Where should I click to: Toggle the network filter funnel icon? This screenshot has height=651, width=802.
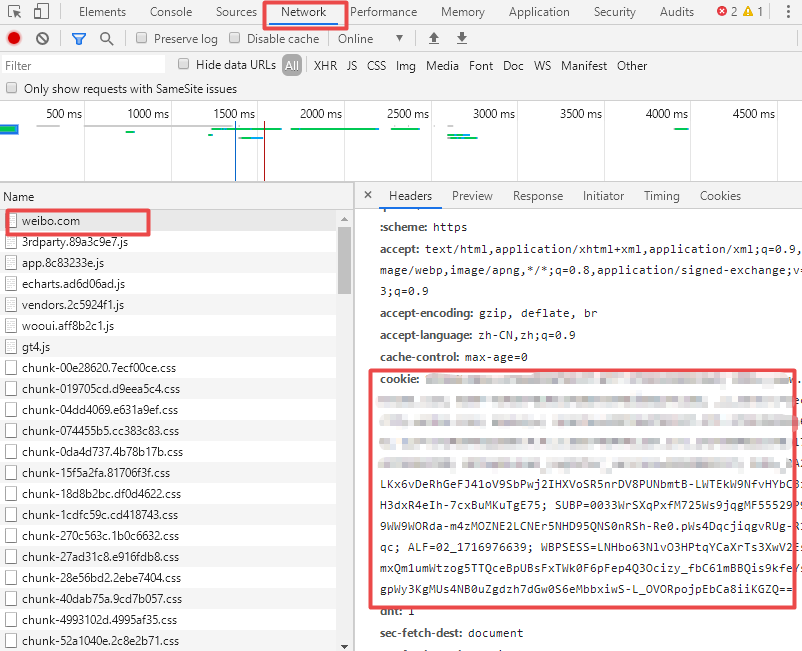coord(79,39)
